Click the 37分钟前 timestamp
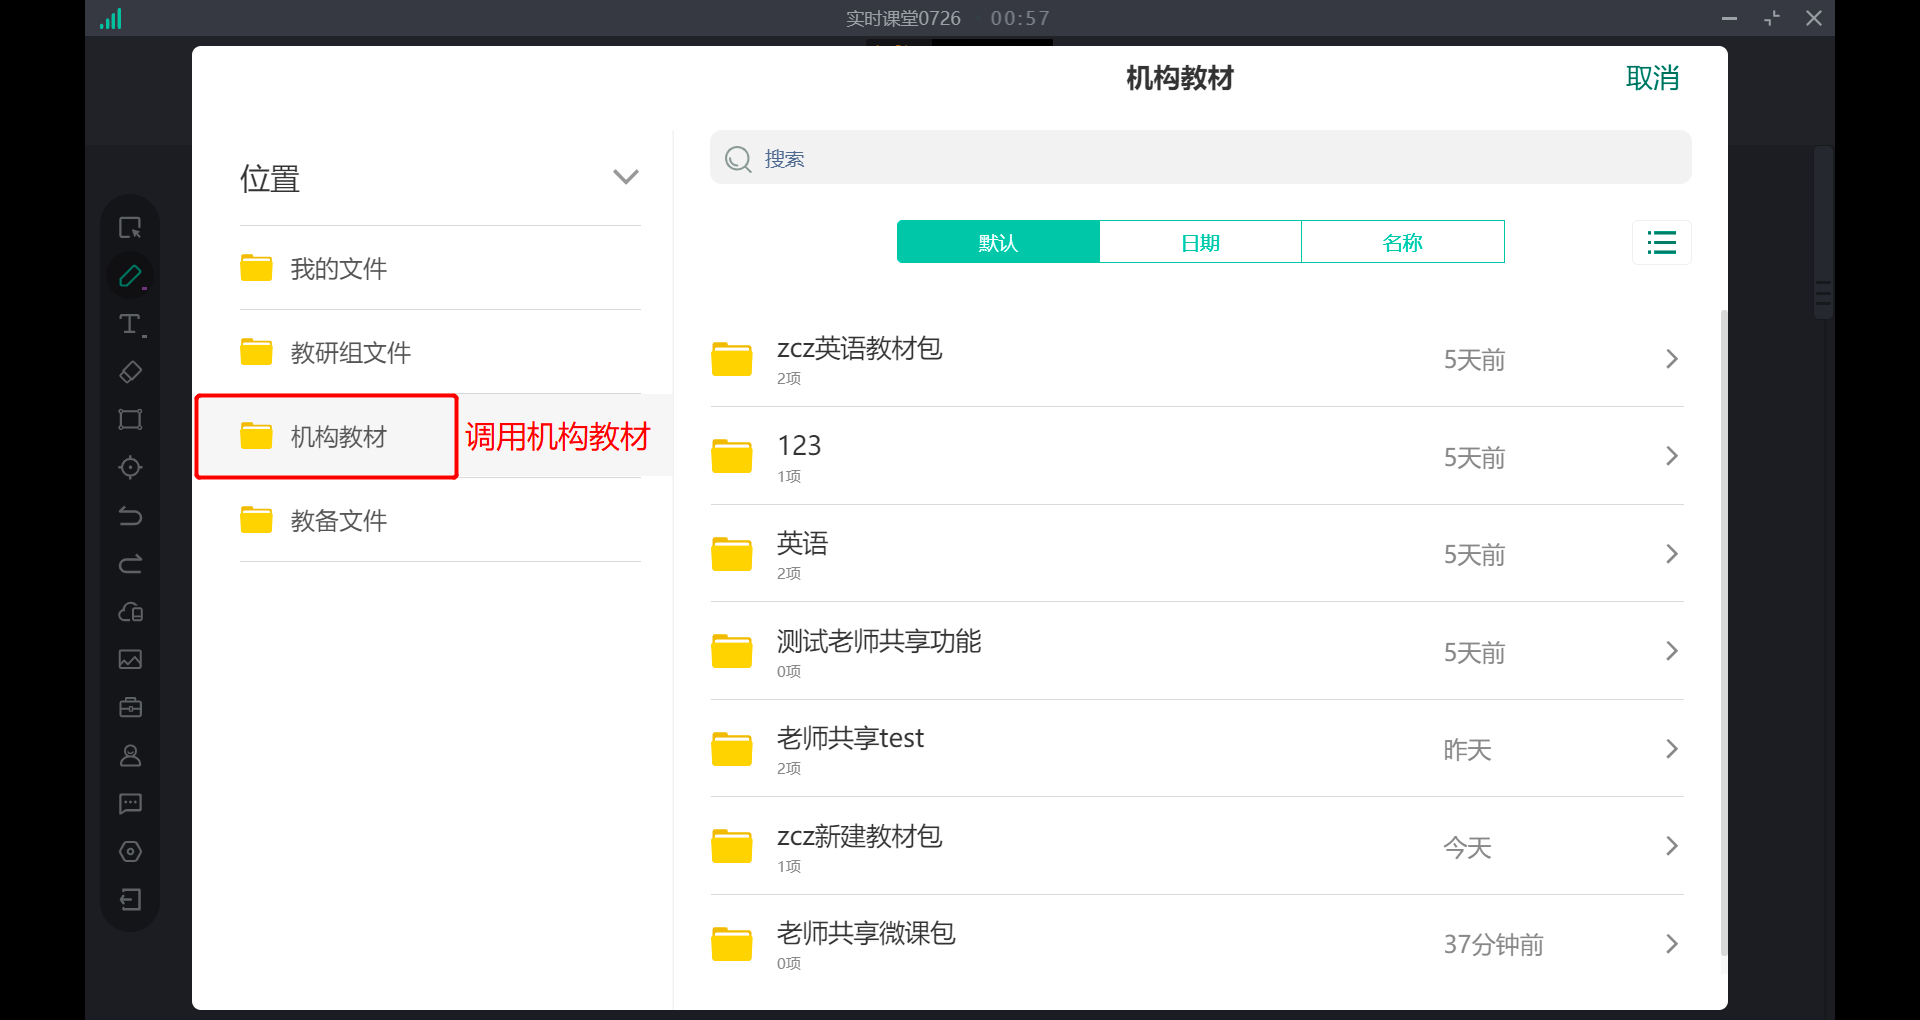Screen dimensions: 1920x1020 [x=1493, y=945]
